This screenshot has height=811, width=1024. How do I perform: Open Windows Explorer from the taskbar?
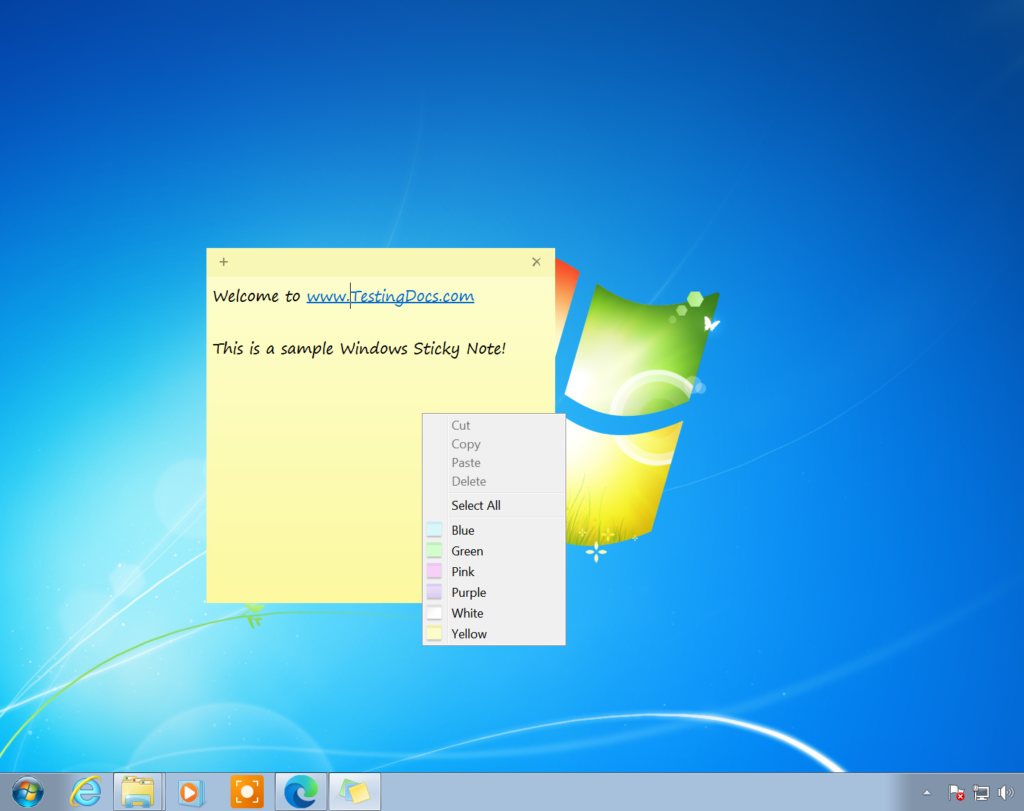point(138,790)
